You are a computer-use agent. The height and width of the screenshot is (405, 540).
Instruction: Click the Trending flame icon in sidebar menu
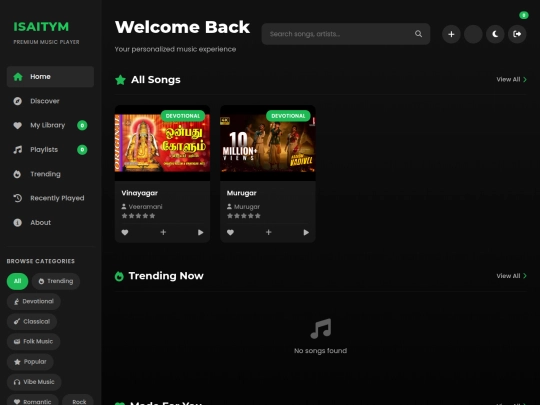tap(17, 174)
